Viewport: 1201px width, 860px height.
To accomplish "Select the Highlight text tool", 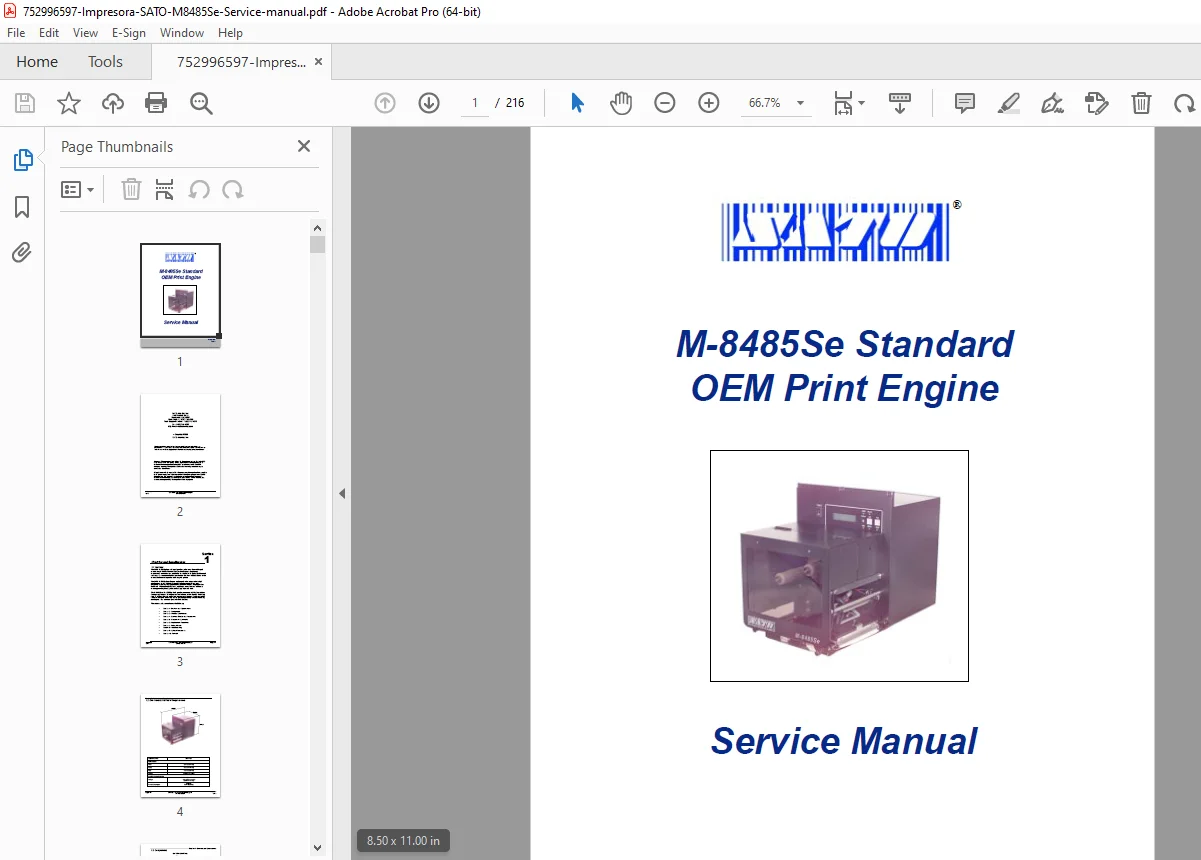I will (x=1009, y=103).
